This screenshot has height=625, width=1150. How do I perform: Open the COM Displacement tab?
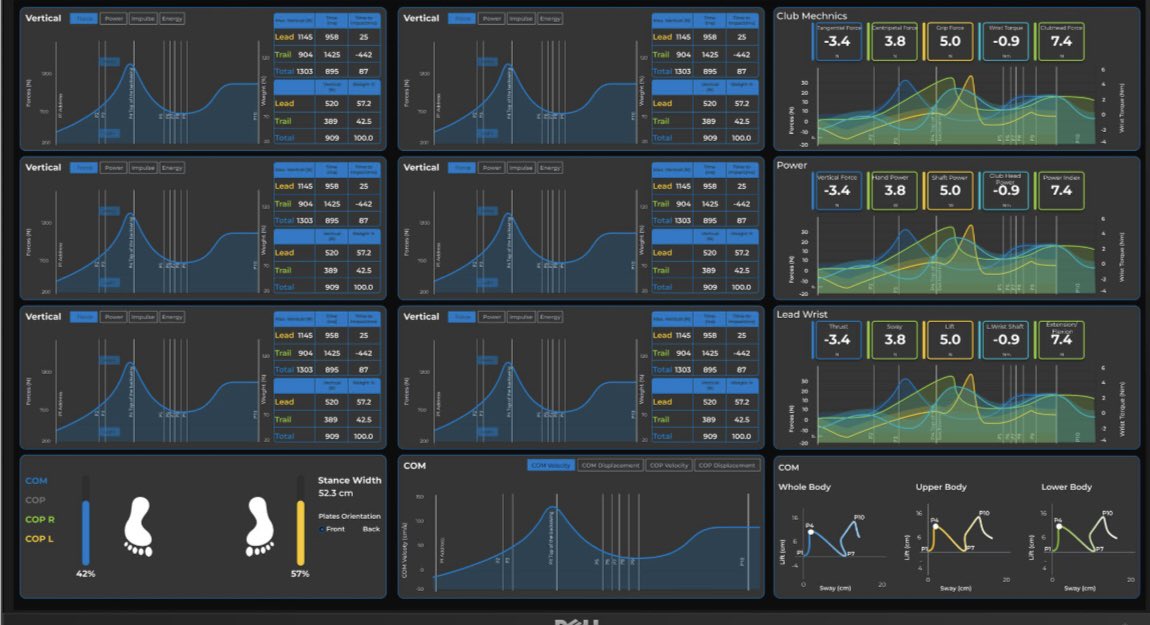pyautogui.click(x=609, y=465)
